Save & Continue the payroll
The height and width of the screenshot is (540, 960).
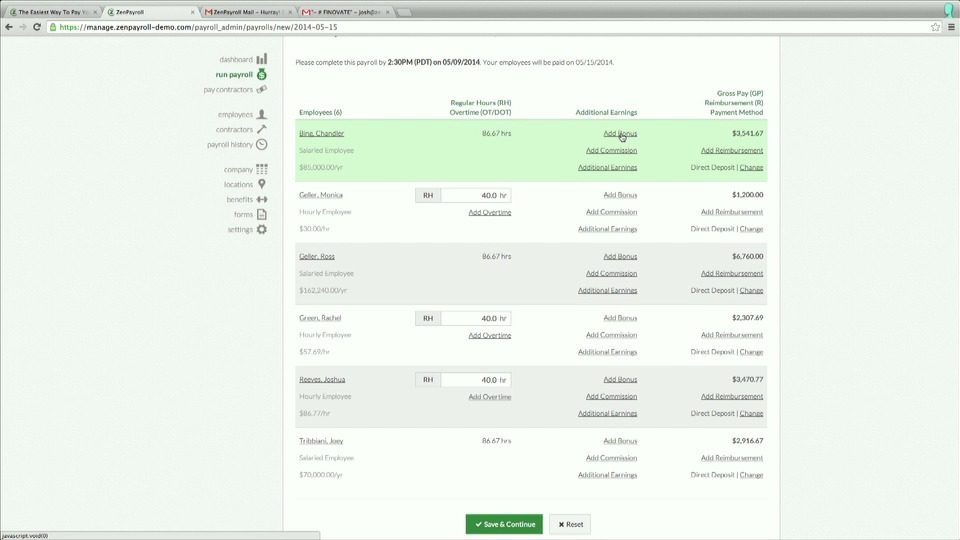tap(504, 524)
